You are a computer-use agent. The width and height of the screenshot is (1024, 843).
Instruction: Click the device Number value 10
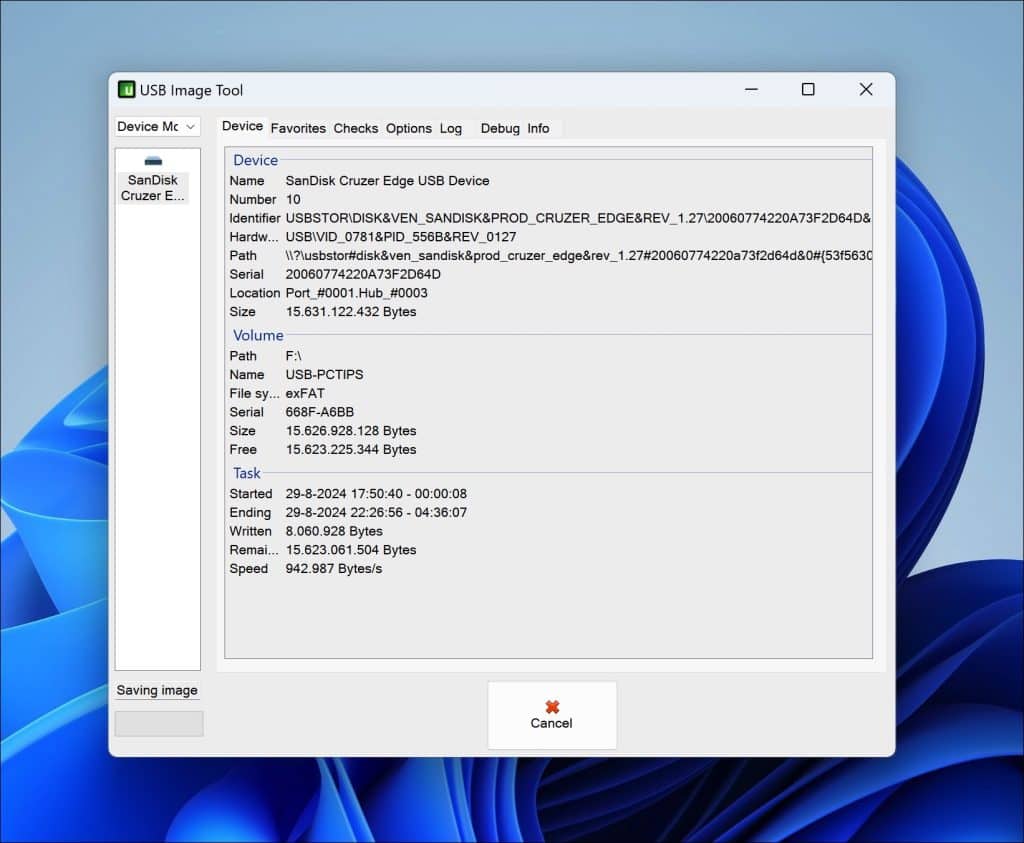pos(293,200)
